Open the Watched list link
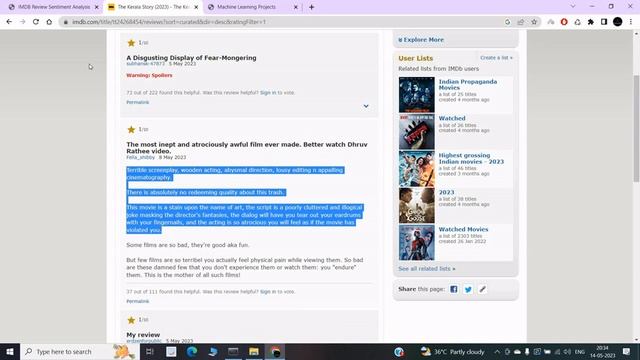 (x=452, y=118)
